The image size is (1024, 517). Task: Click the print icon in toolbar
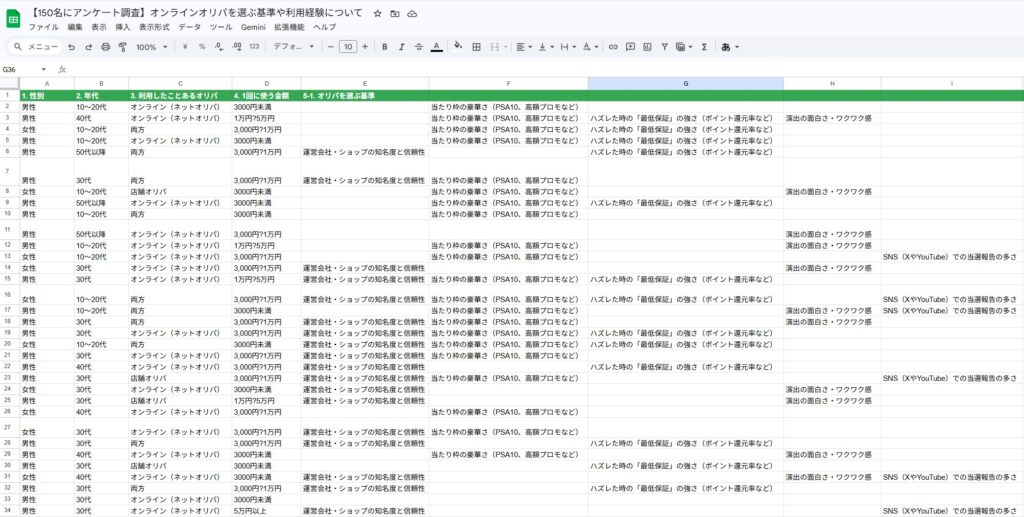105,47
